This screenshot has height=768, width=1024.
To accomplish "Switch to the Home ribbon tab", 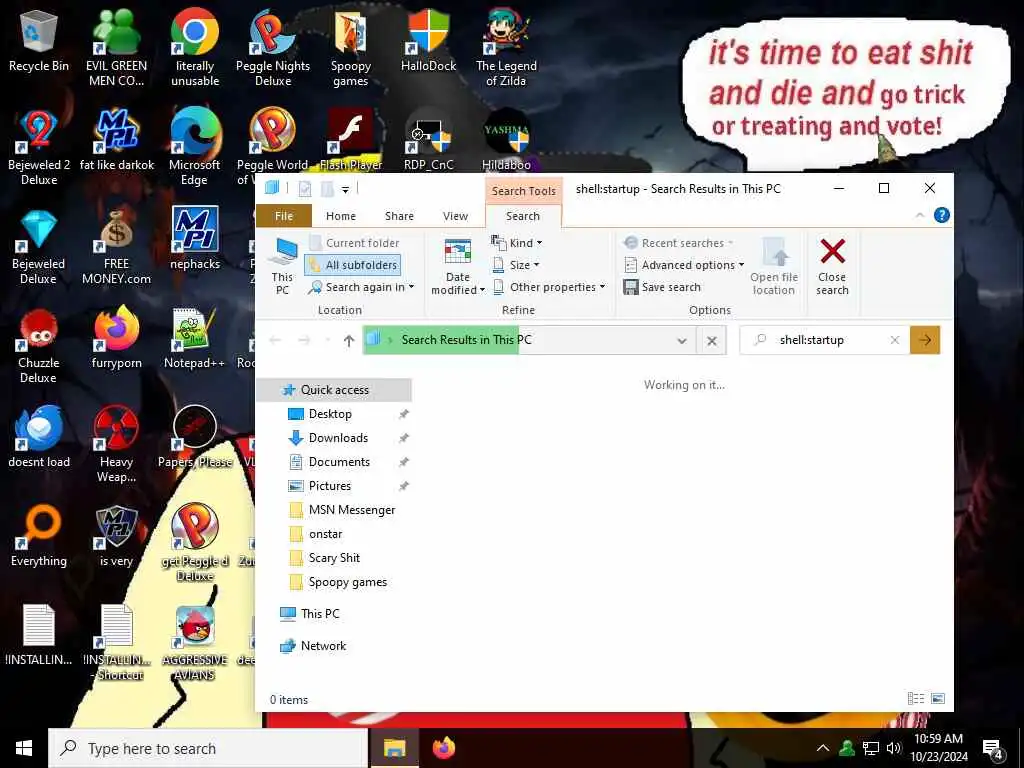I will click(341, 216).
